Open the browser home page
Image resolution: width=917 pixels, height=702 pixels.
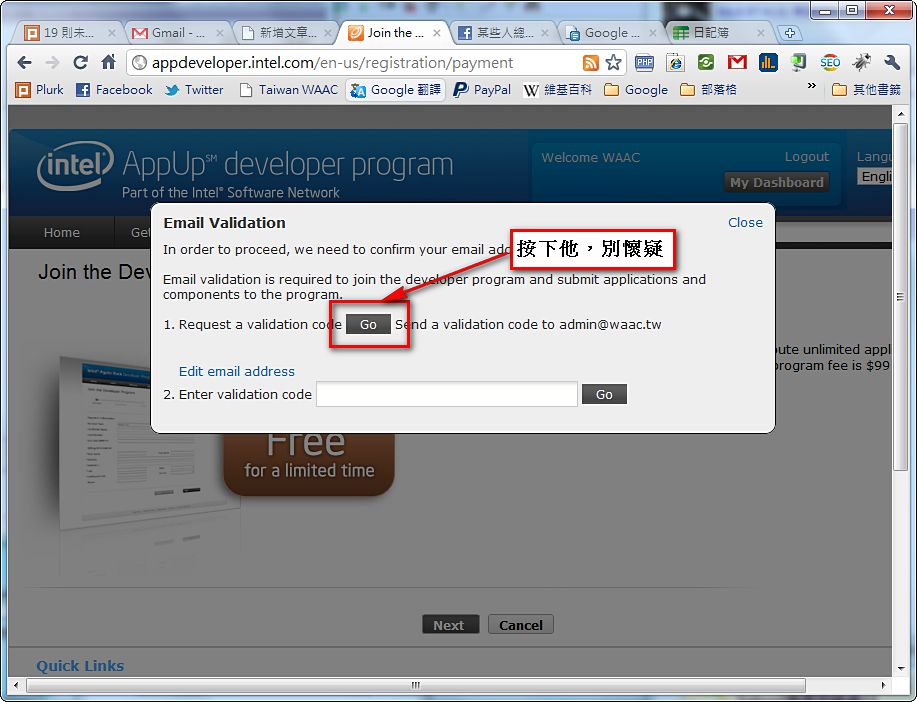[x=108, y=62]
